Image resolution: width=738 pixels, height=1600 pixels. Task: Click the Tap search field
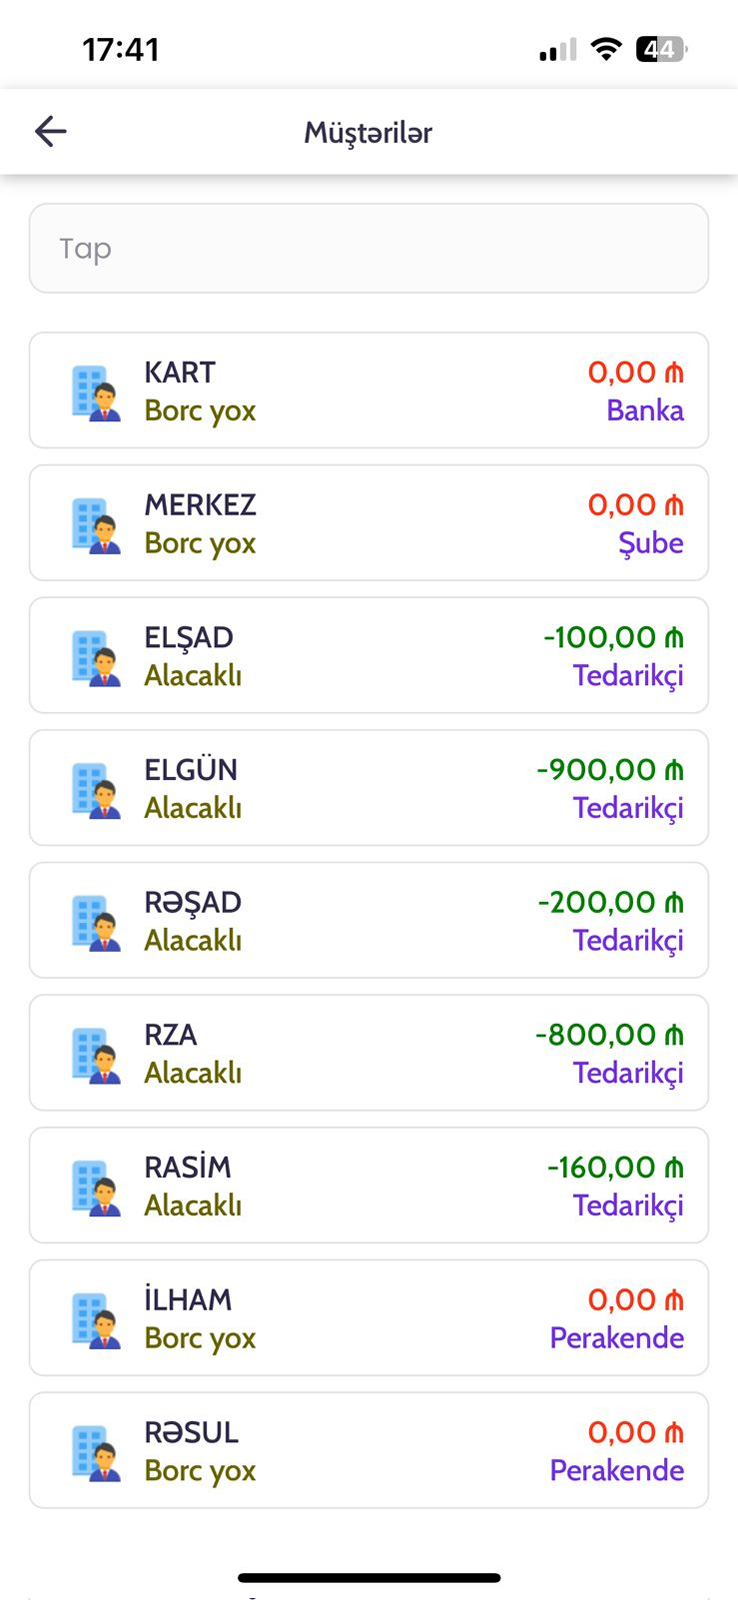coord(368,248)
